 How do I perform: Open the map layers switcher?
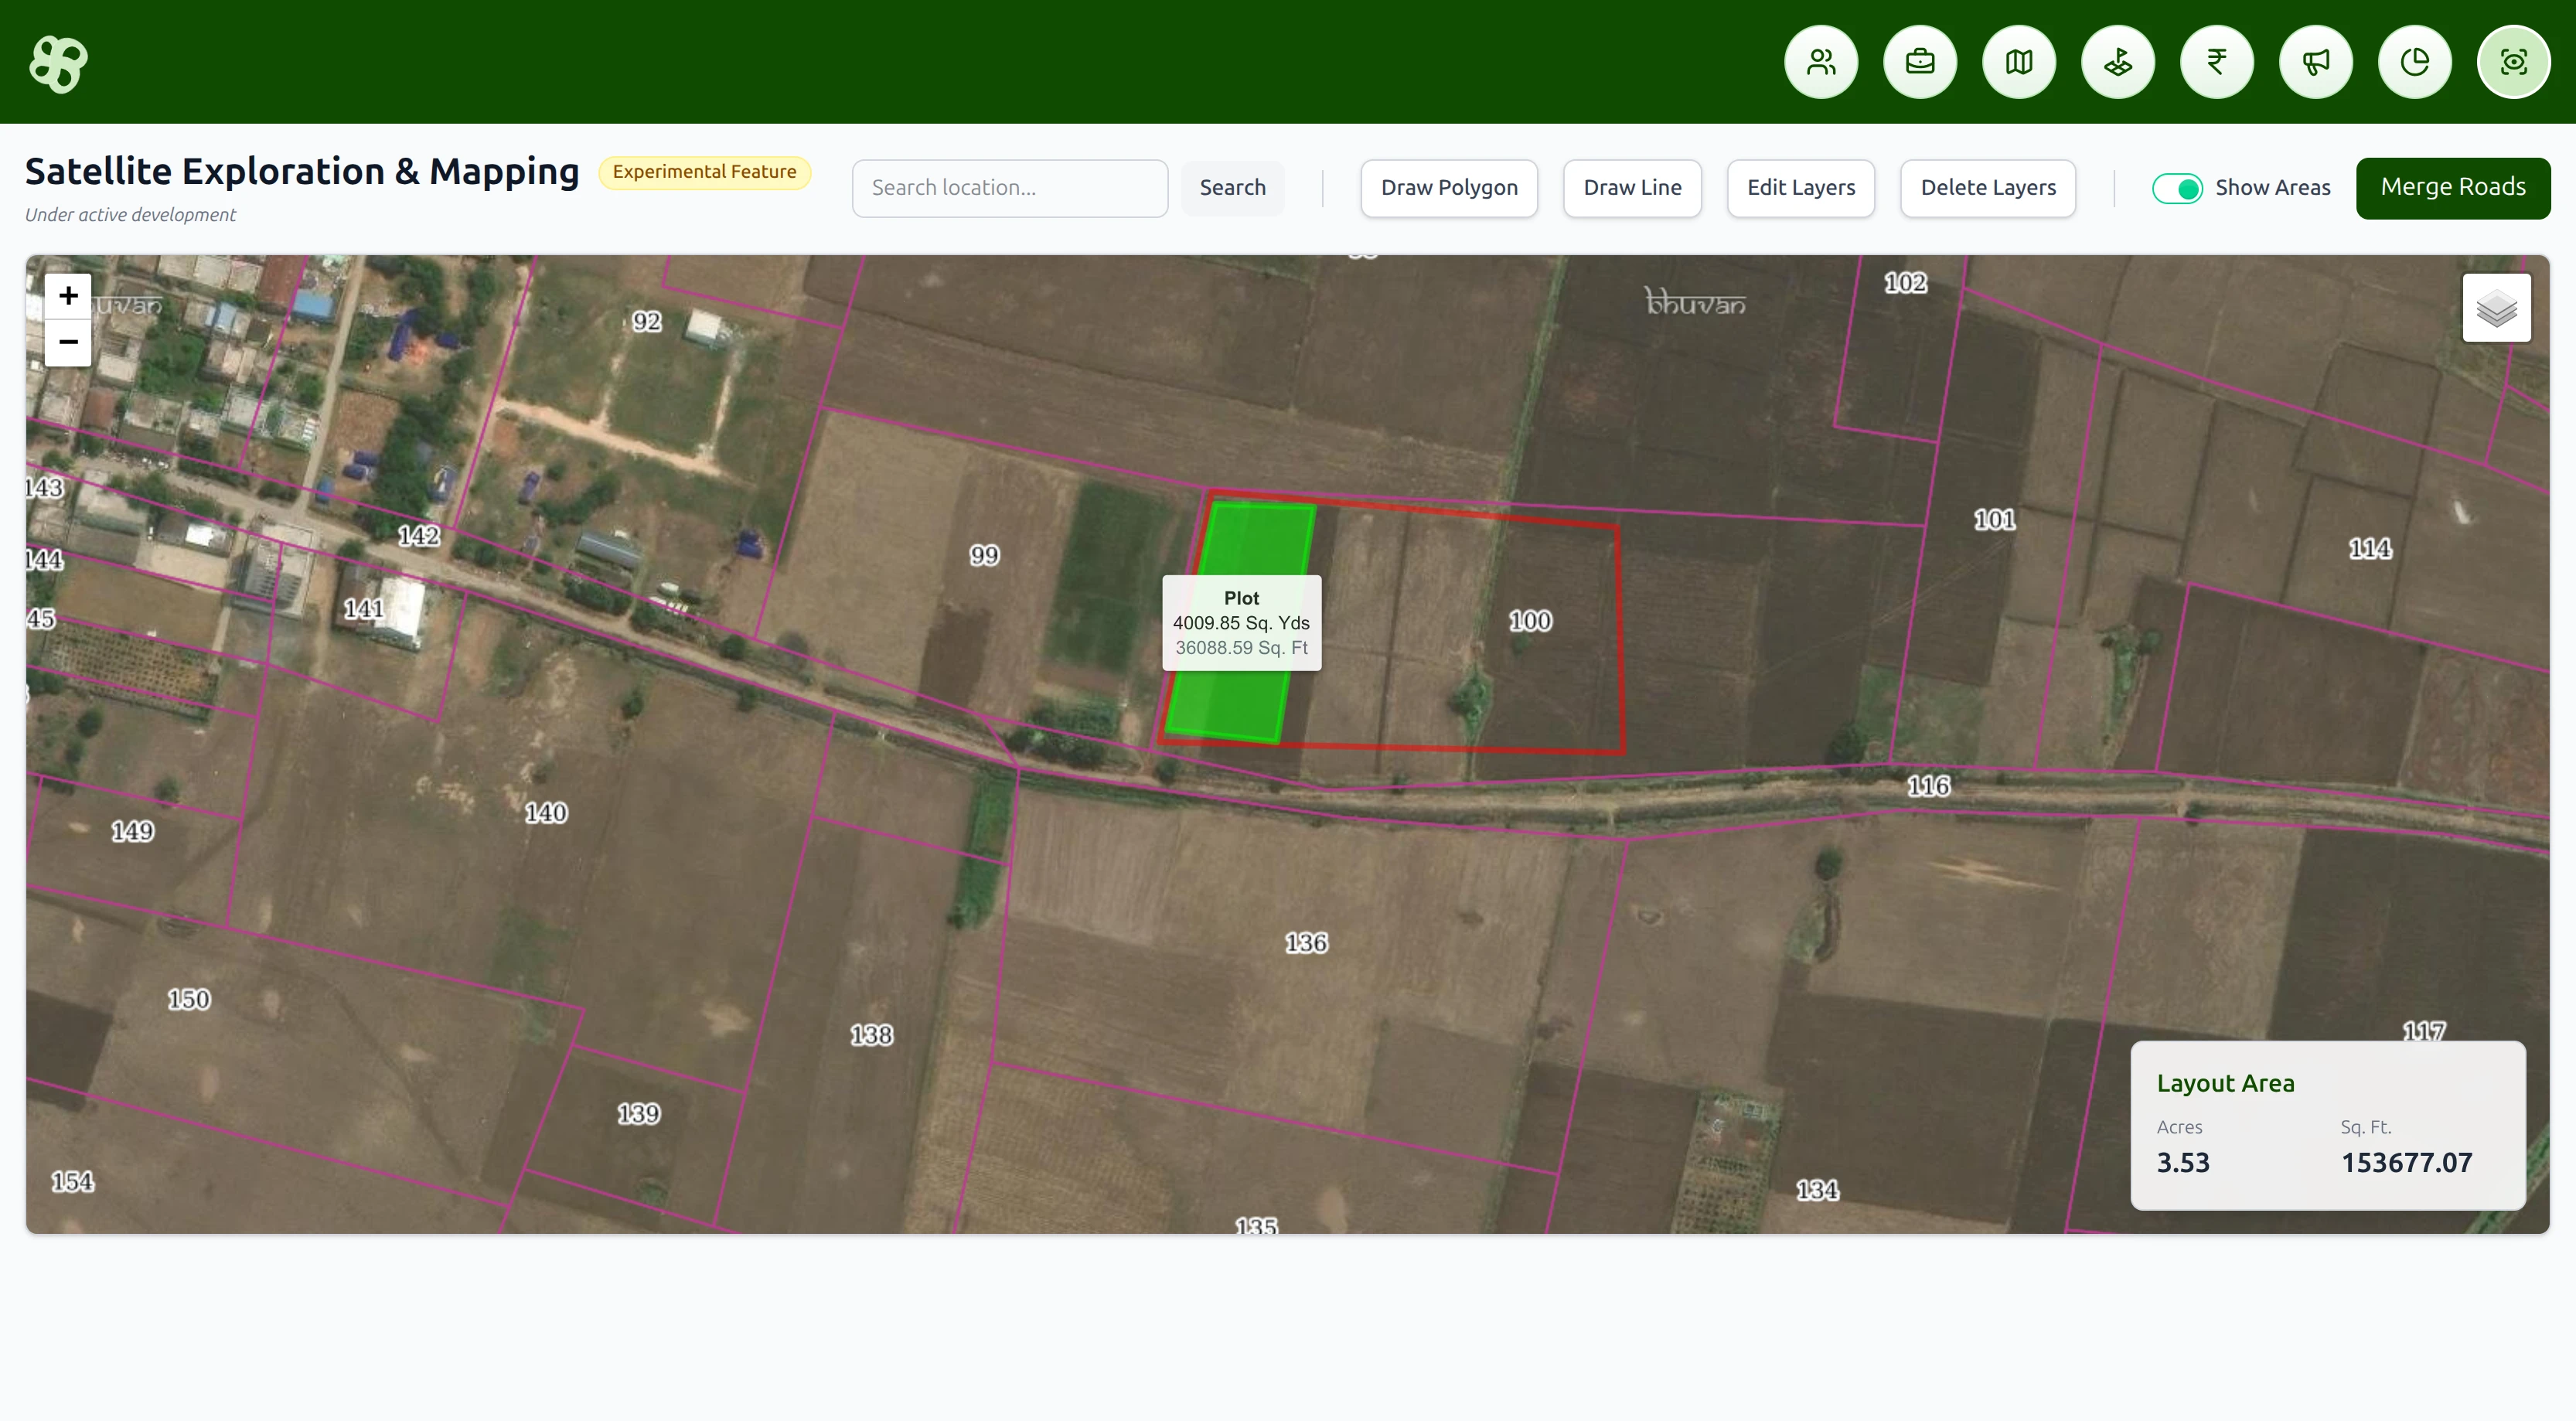(x=2496, y=307)
